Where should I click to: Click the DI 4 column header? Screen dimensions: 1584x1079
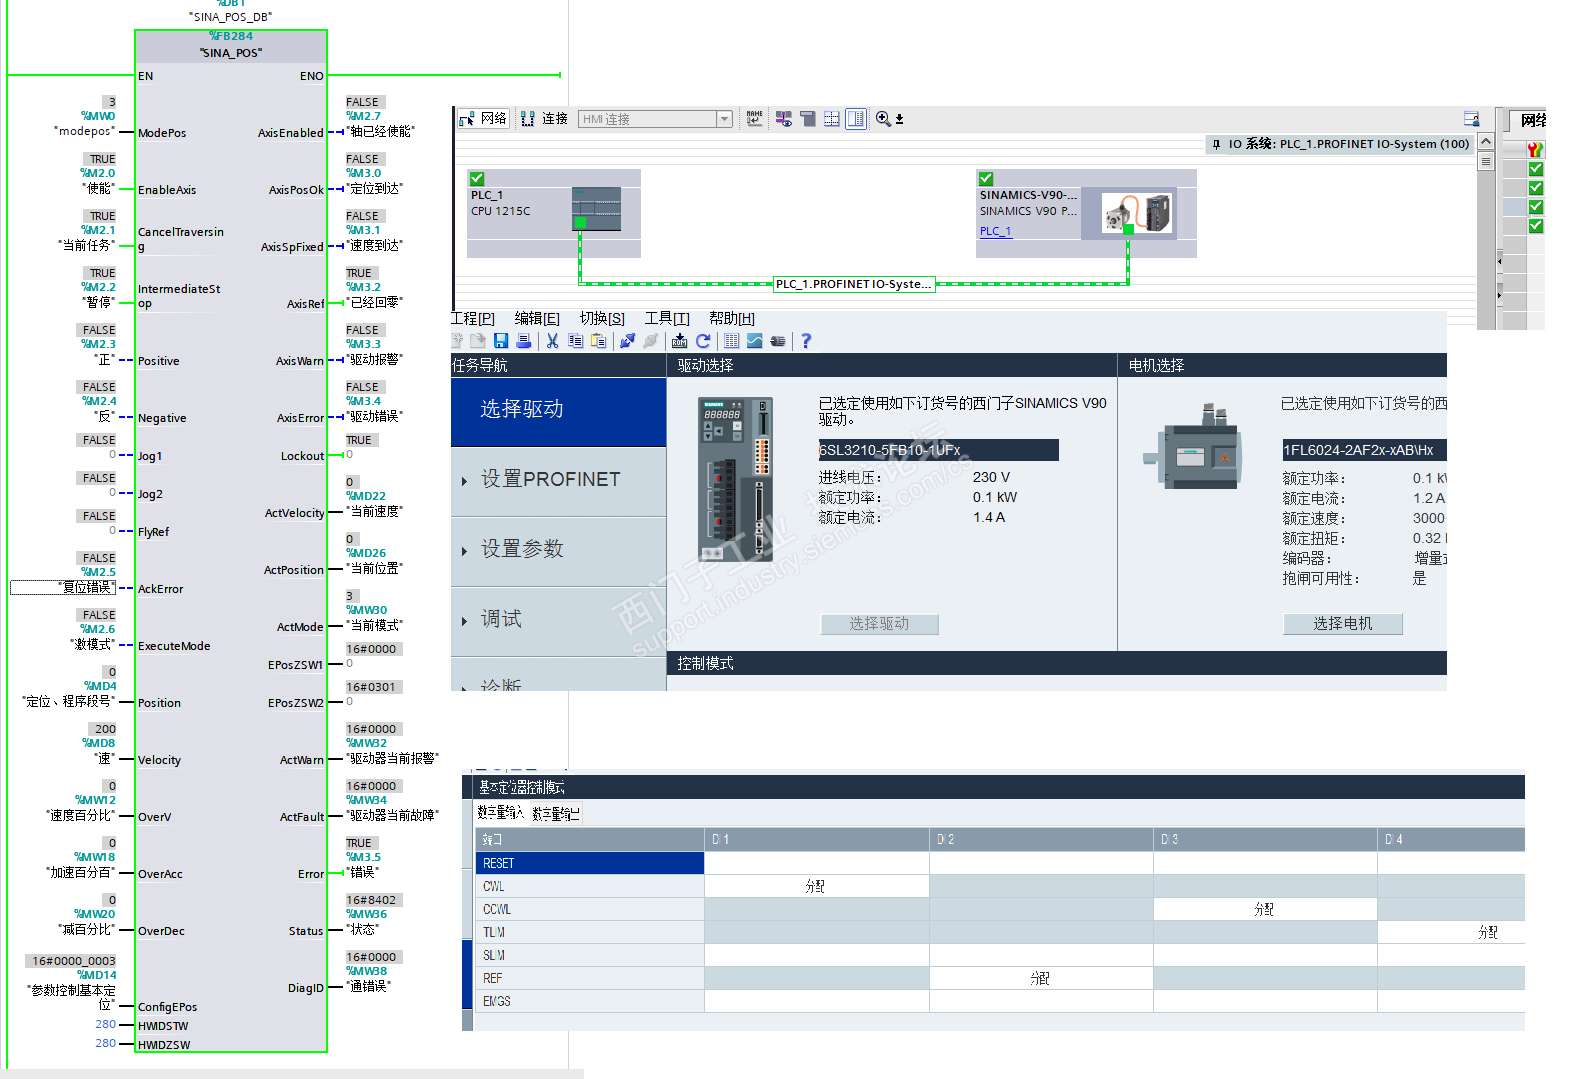click(1451, 840)
